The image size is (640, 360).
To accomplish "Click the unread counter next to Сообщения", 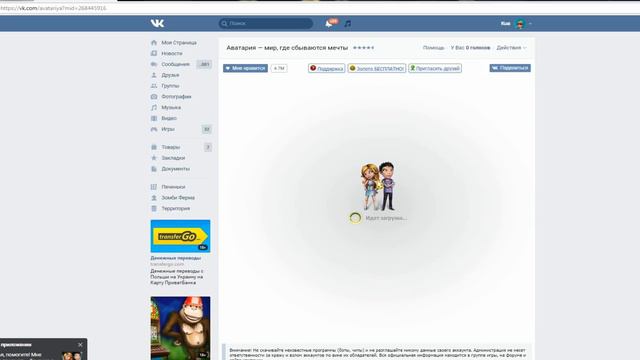I will (204, 64).
